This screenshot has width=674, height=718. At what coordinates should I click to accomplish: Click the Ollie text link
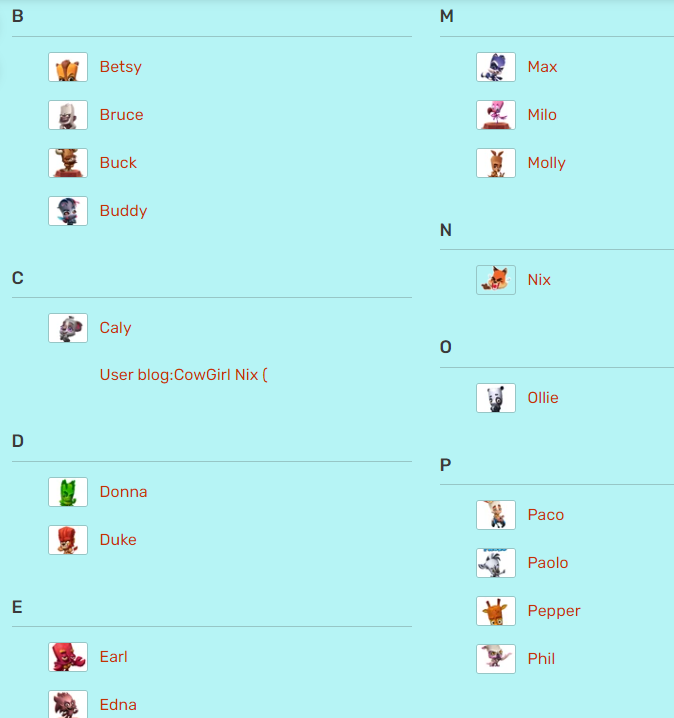click(543, 398)
